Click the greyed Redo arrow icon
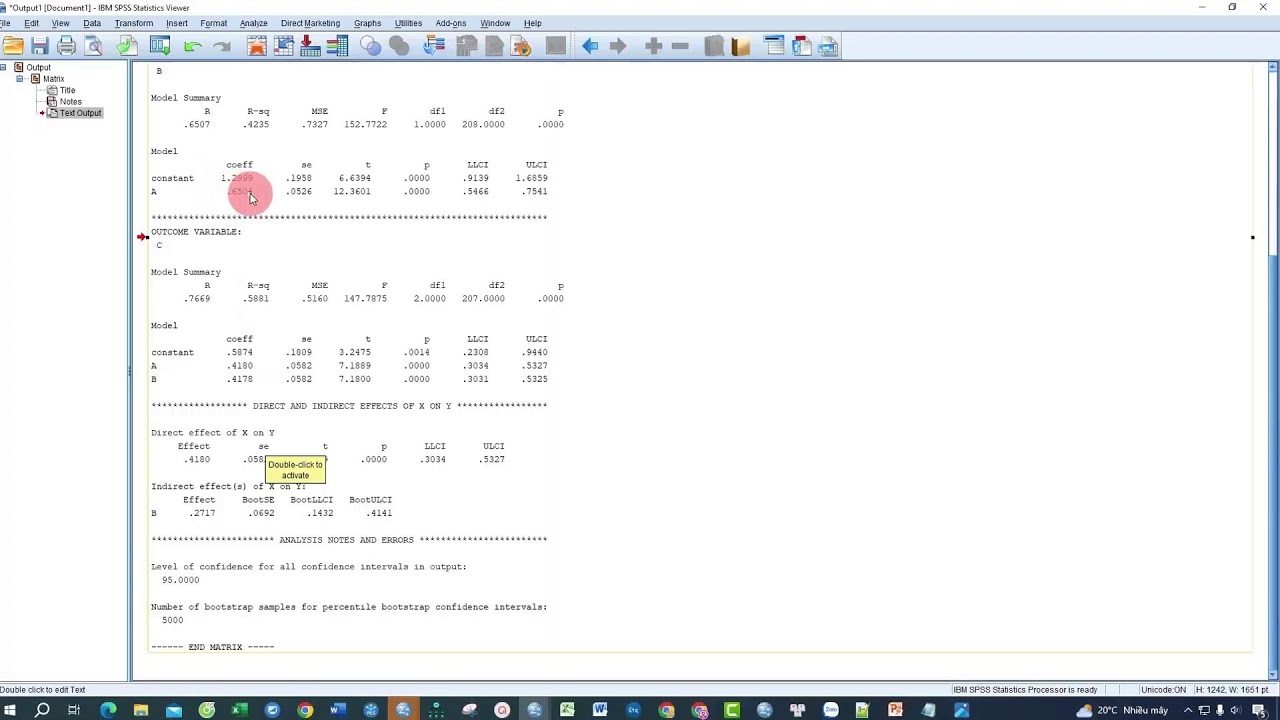Viewport: 1280px width, 720px height. click(x=222, y=46)
